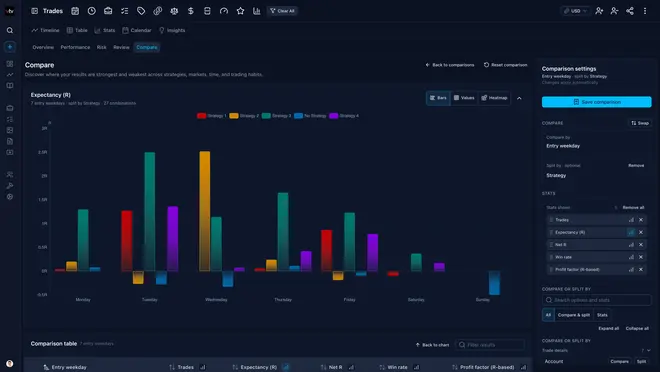The width and height of the screenshot is (660, 372).
Task: Toggle chart icon for Trades stat
Action: [x=631, y=220]
